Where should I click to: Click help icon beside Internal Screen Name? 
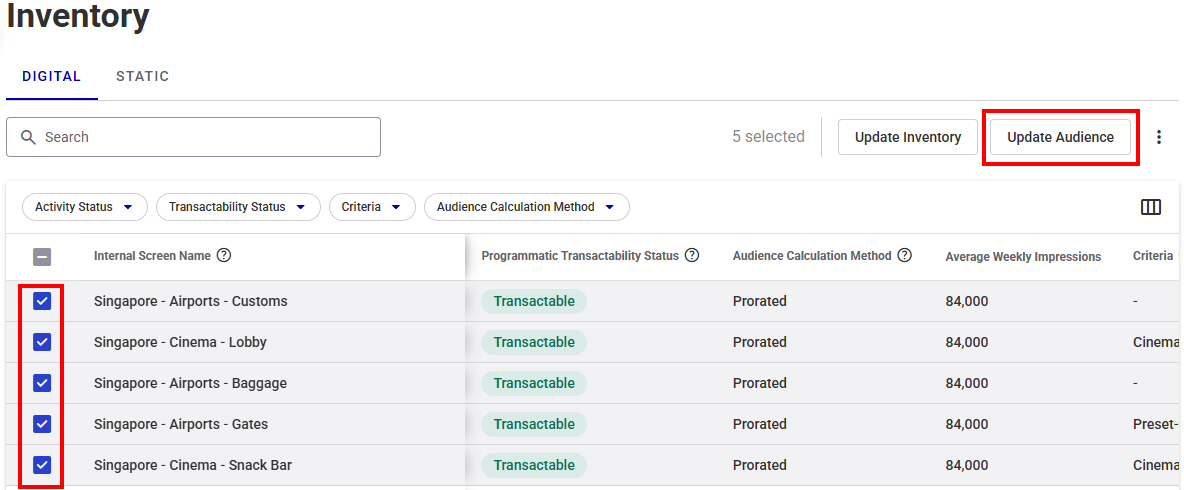pyautogui.click(x=224, y=255)
